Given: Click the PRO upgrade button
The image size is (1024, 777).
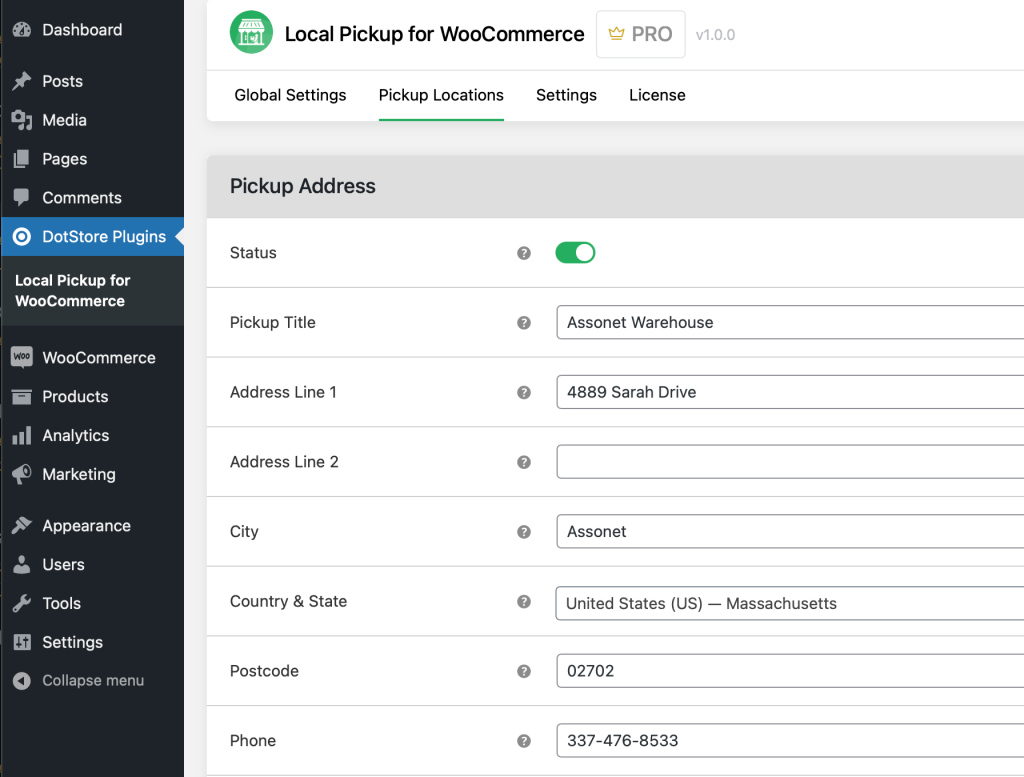Looking at the screenshot, I should [x=640, y=33].
